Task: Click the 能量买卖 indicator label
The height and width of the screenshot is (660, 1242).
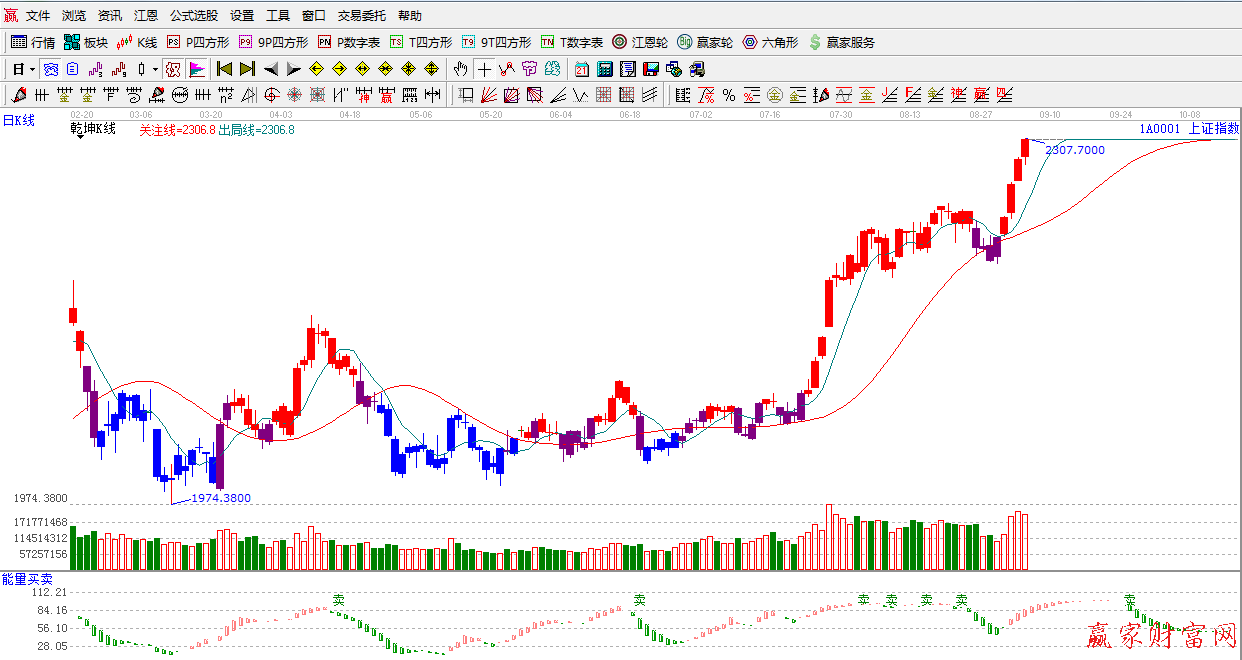Action: point(27,579)
